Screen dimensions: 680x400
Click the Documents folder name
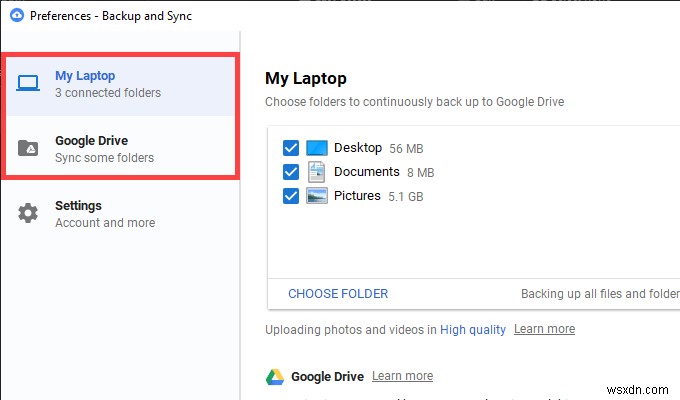point(366,172)
